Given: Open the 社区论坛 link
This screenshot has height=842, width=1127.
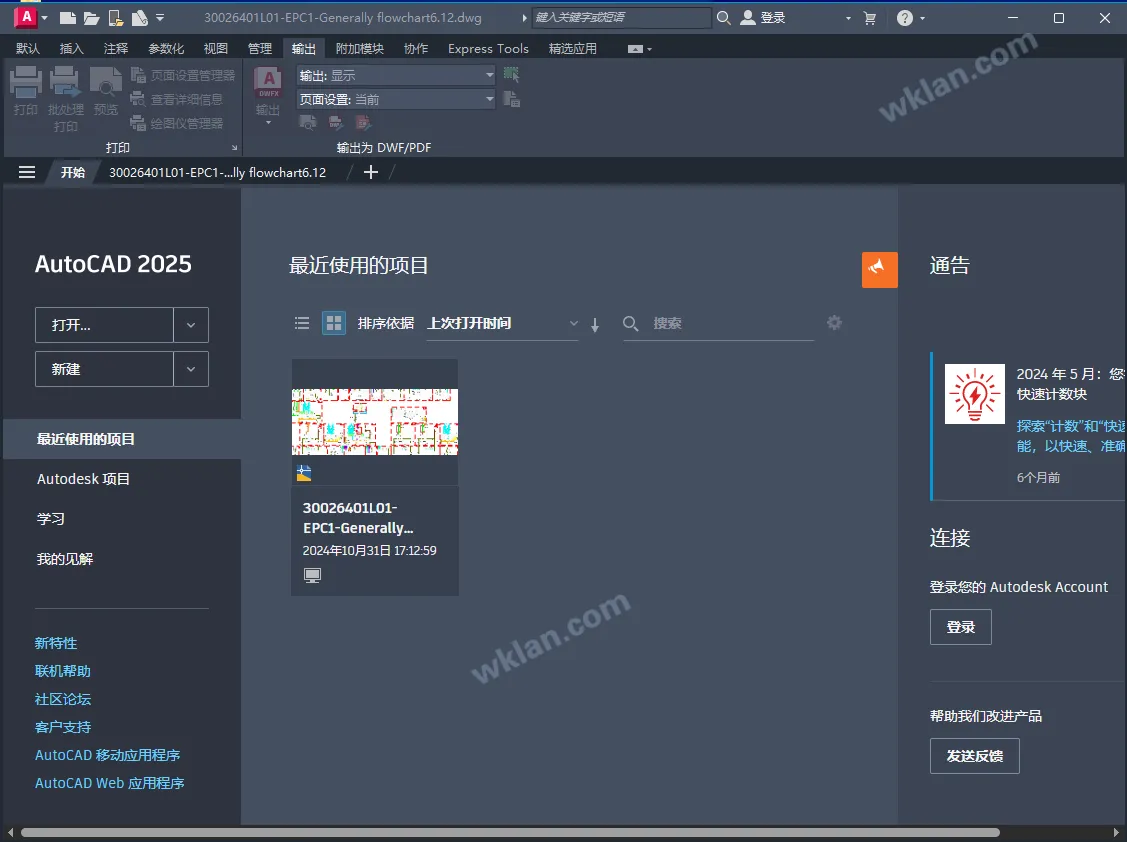Looking at the screenshot, I should (63, 700).
